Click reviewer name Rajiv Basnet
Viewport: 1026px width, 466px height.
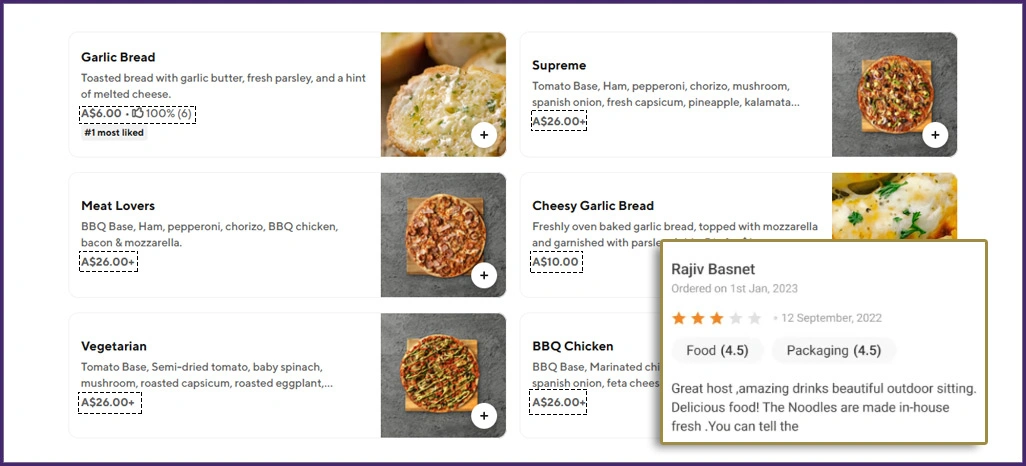[713, 270]
